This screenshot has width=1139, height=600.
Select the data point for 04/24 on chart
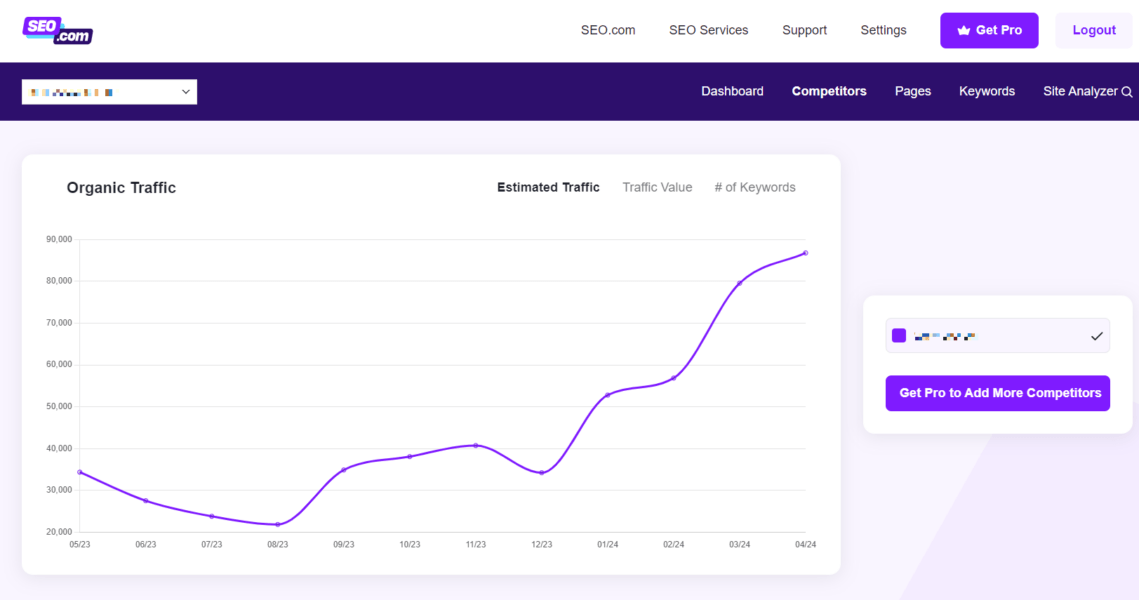pyautogui.click(x=805, y=254)
